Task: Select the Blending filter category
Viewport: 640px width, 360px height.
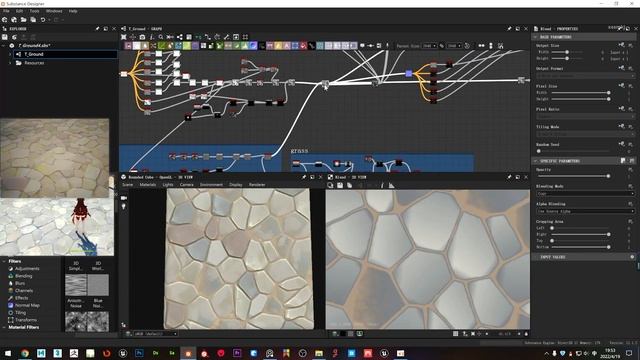Action: [23, 276]
